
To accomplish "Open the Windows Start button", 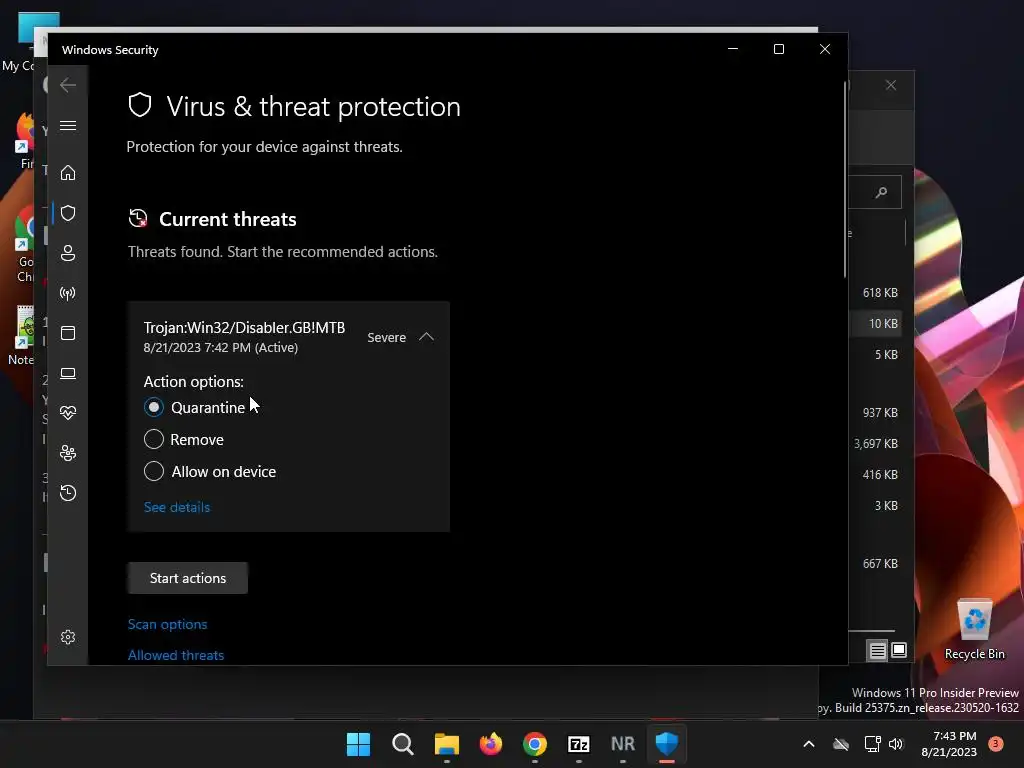I will (358, 744).
